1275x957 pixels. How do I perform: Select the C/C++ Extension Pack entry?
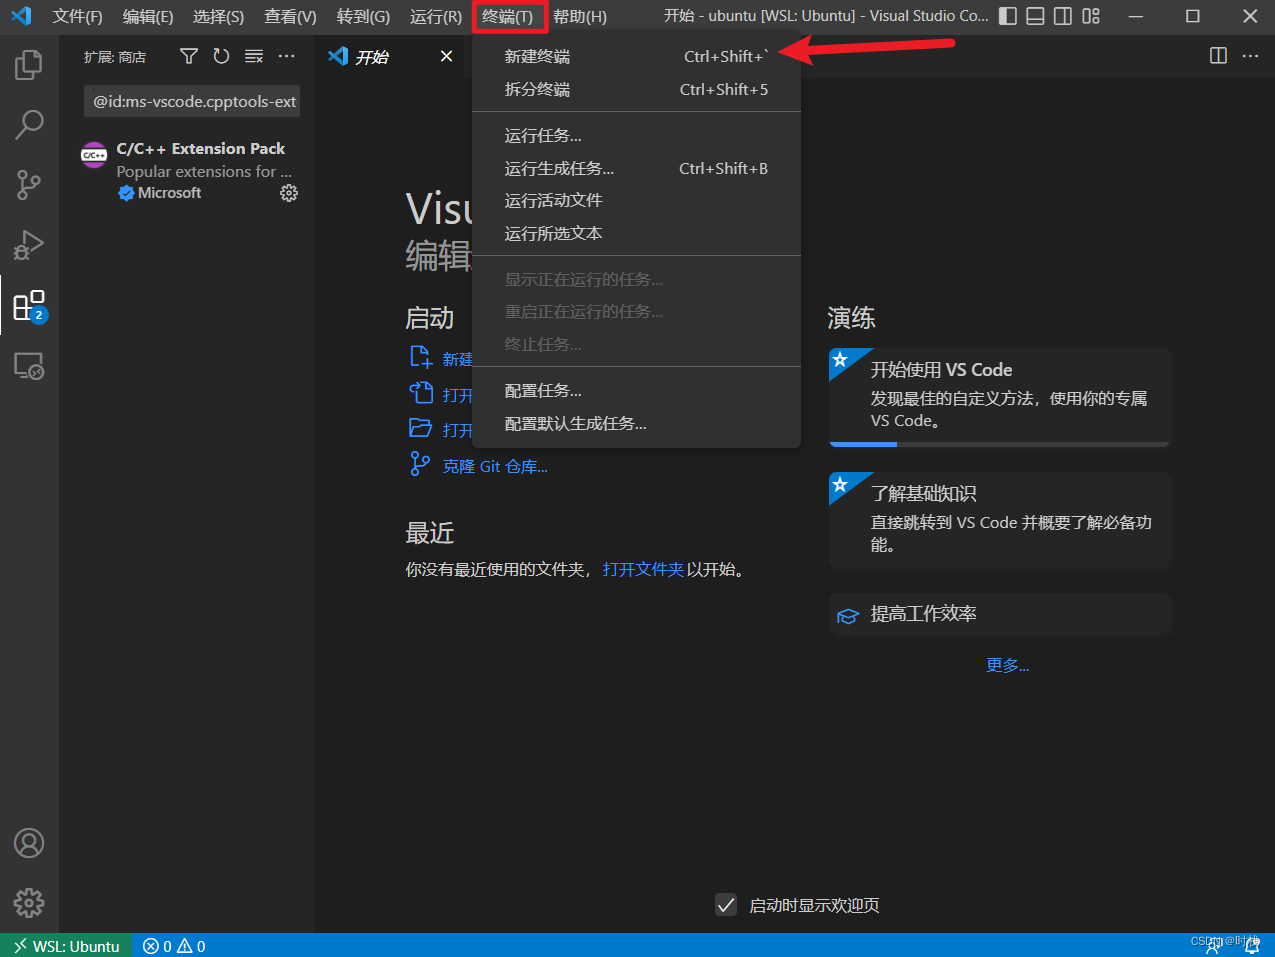tap(188, 170)
